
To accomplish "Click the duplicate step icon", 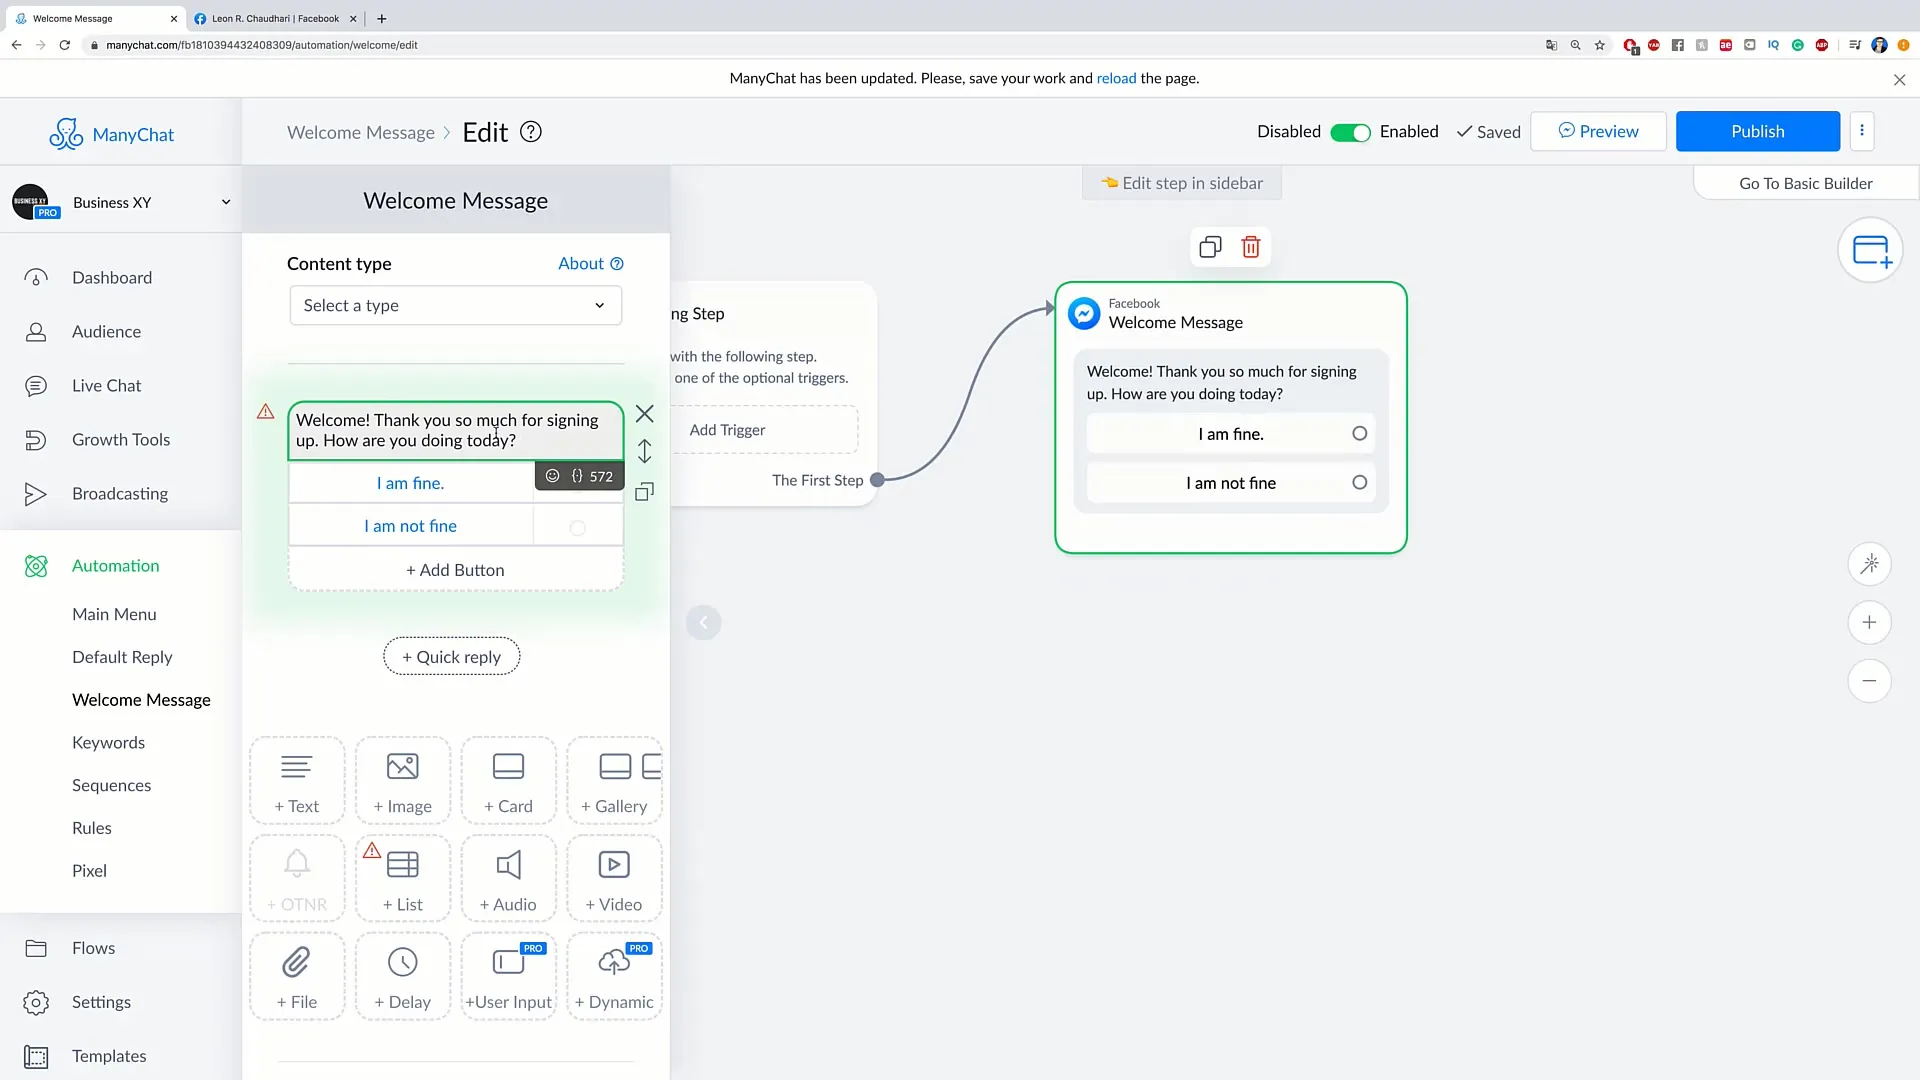I will 1209,248.
